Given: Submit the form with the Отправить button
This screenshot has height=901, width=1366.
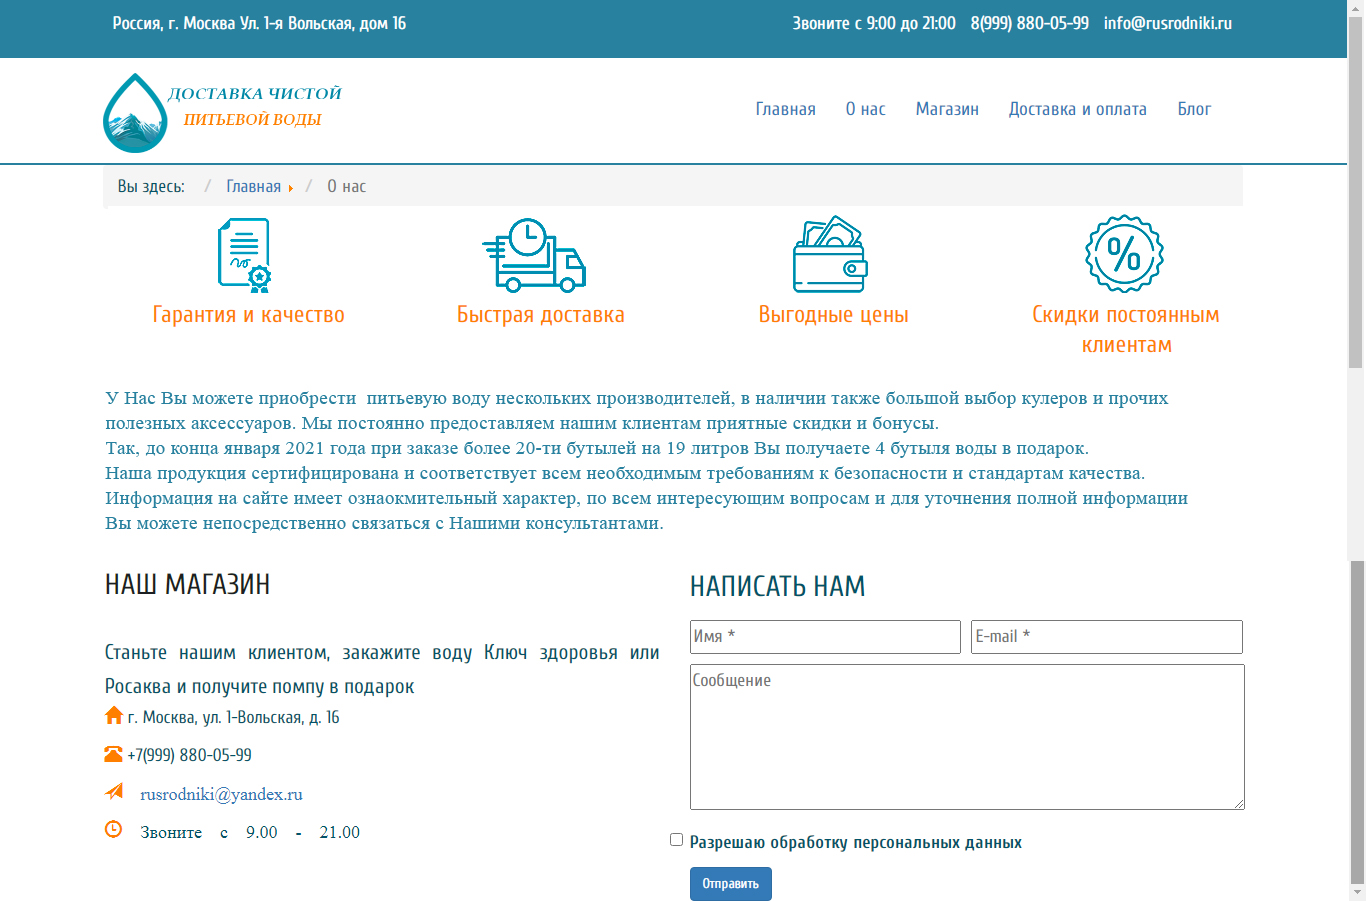Looking at the screenshot, I should (731, 884).
